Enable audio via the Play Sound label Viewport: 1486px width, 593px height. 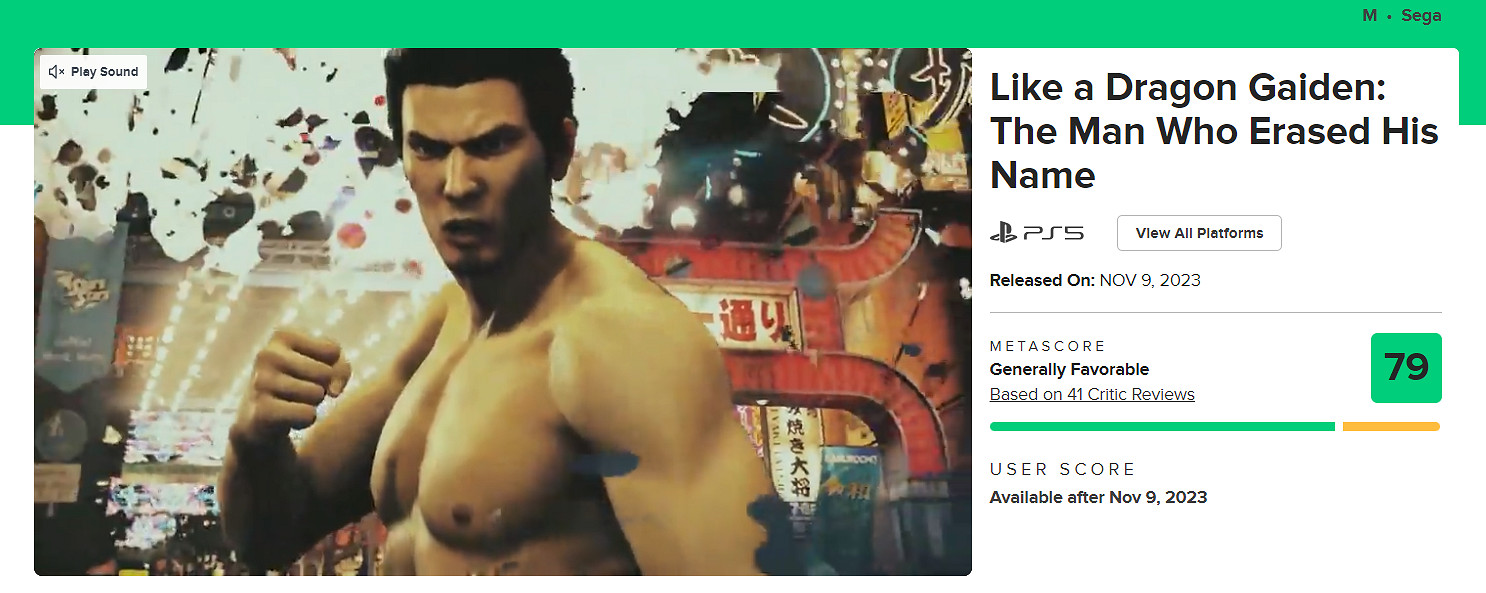[x=104, y=72]
